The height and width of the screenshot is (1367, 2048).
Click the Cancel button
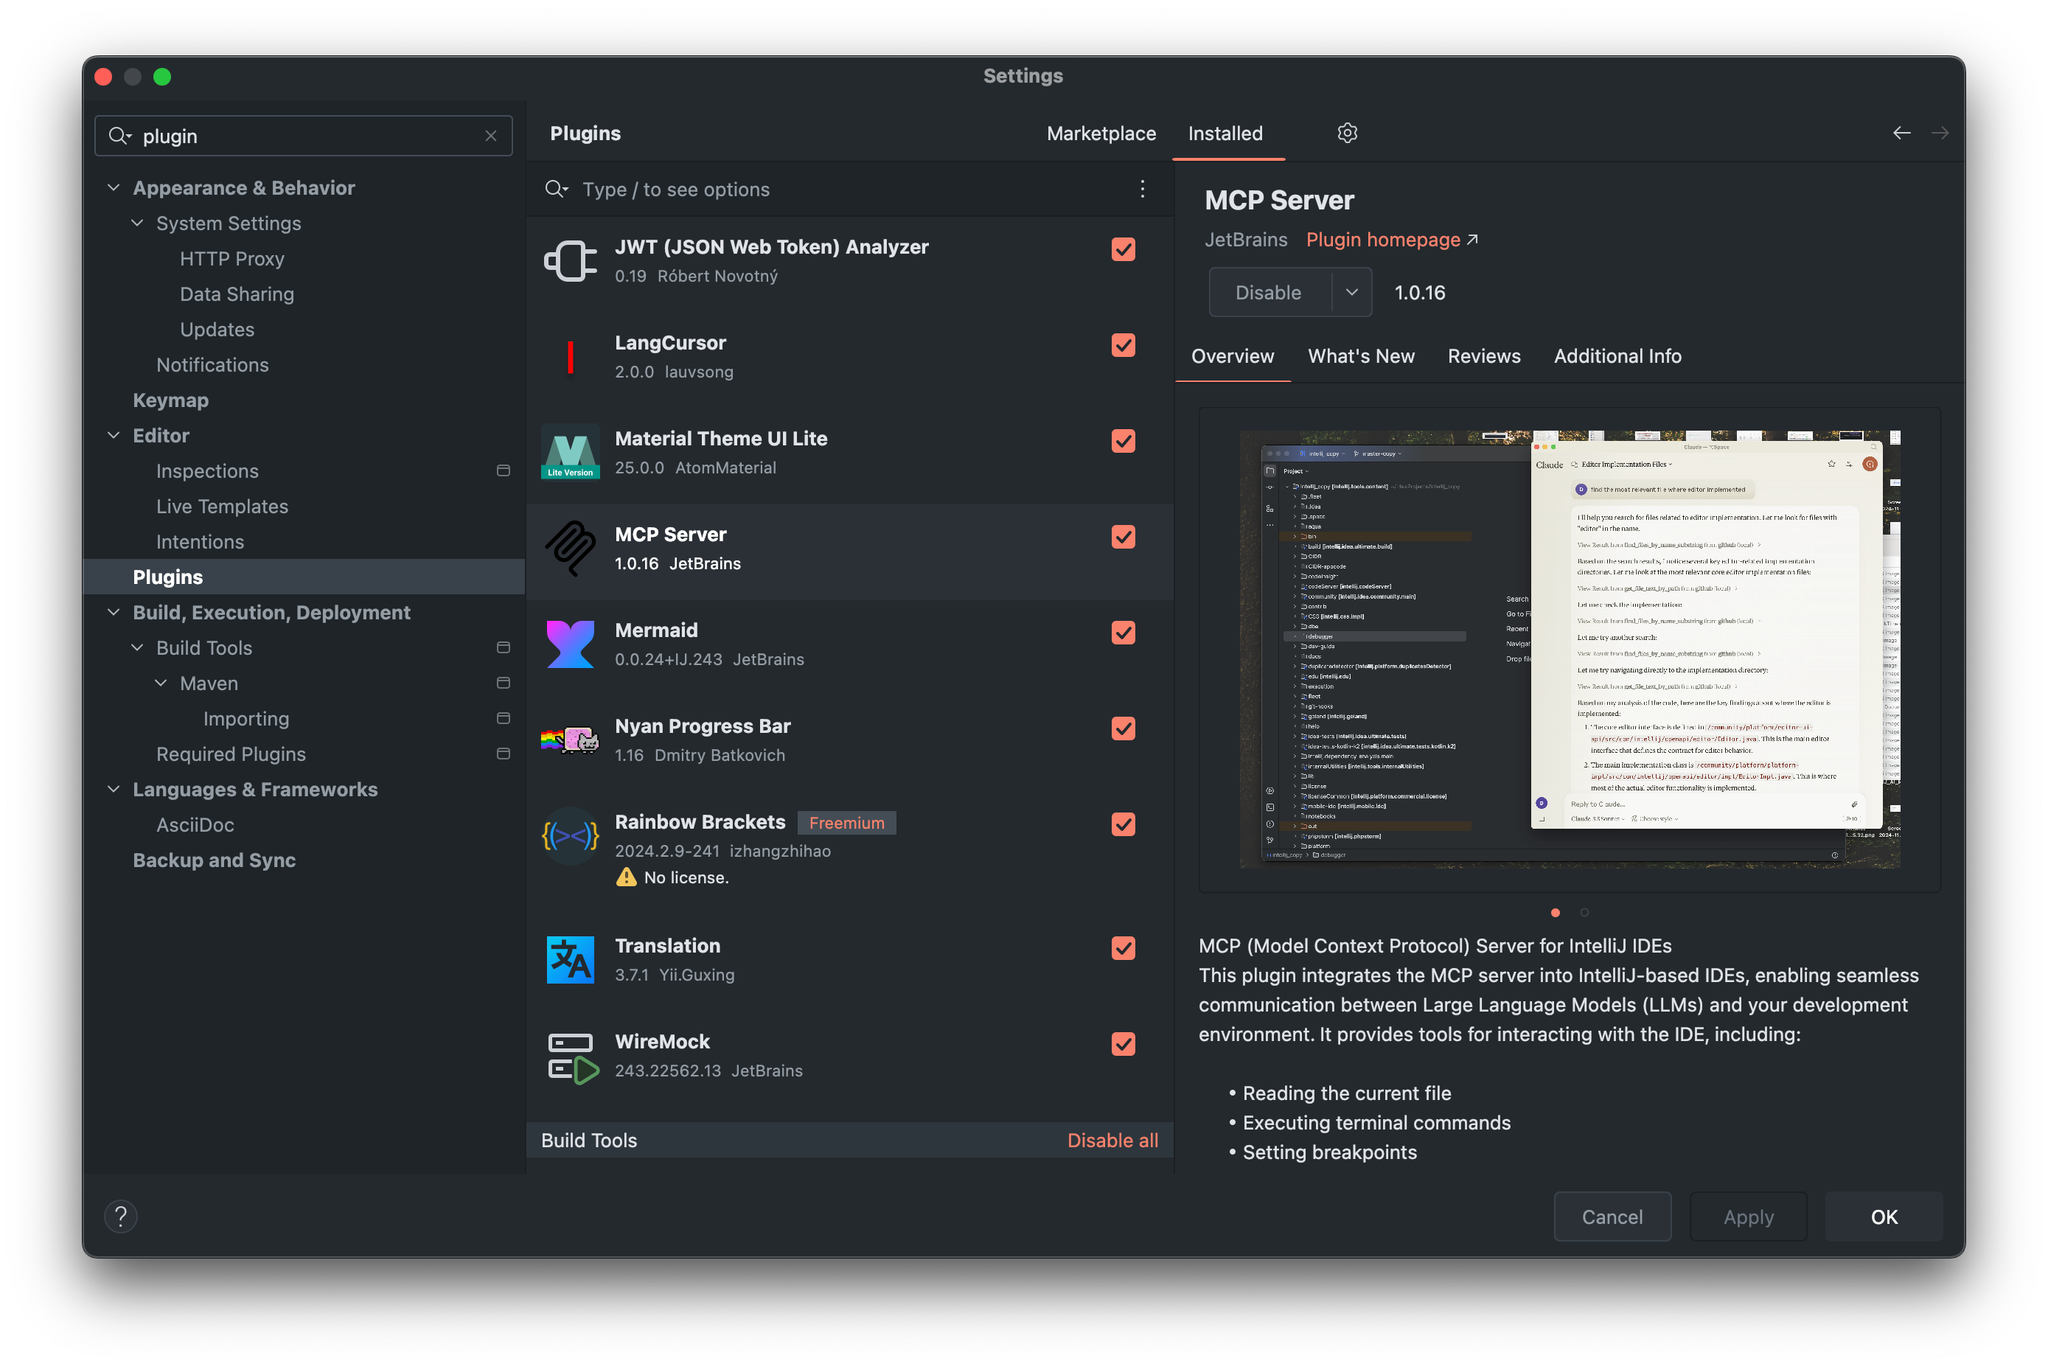click(1612, 1217)
